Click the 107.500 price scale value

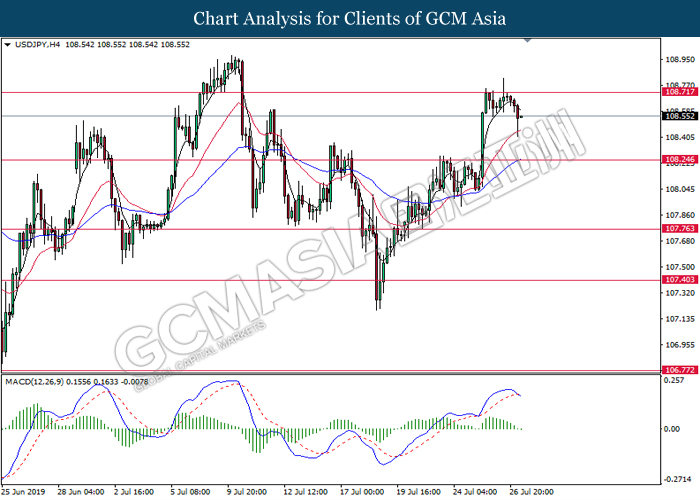click(x=680, y=267)
